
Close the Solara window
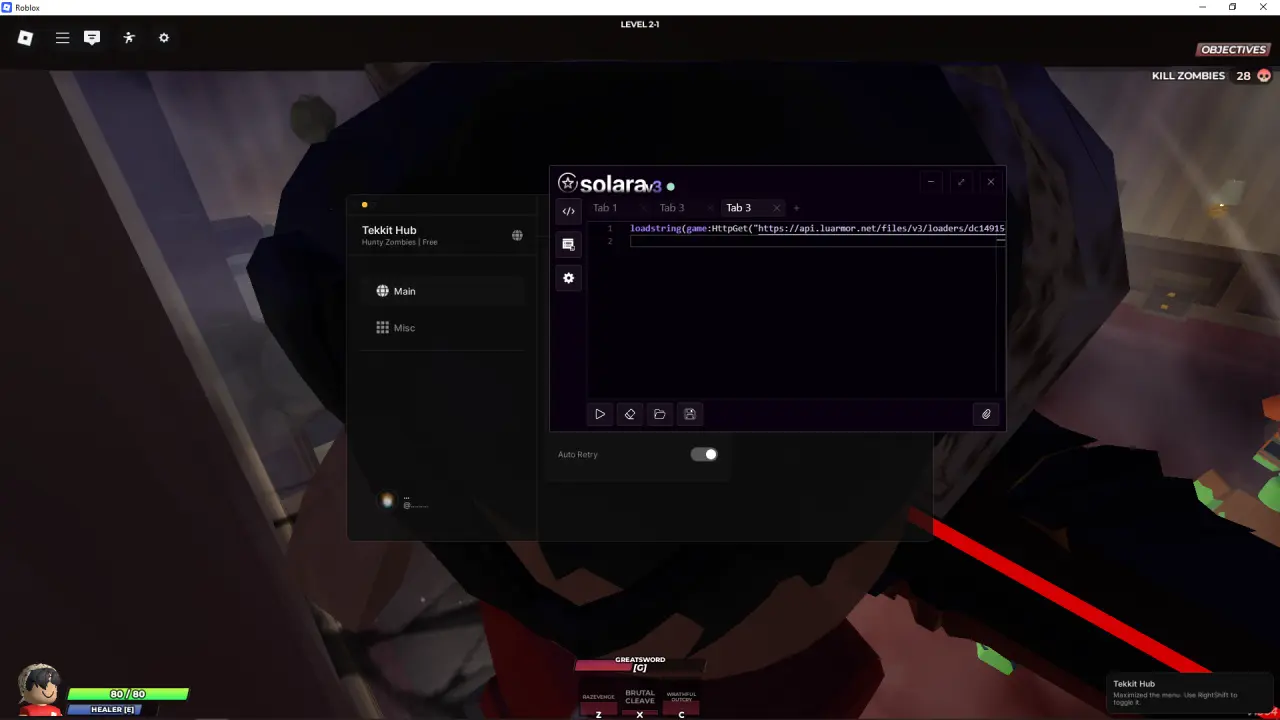[991, 182]
